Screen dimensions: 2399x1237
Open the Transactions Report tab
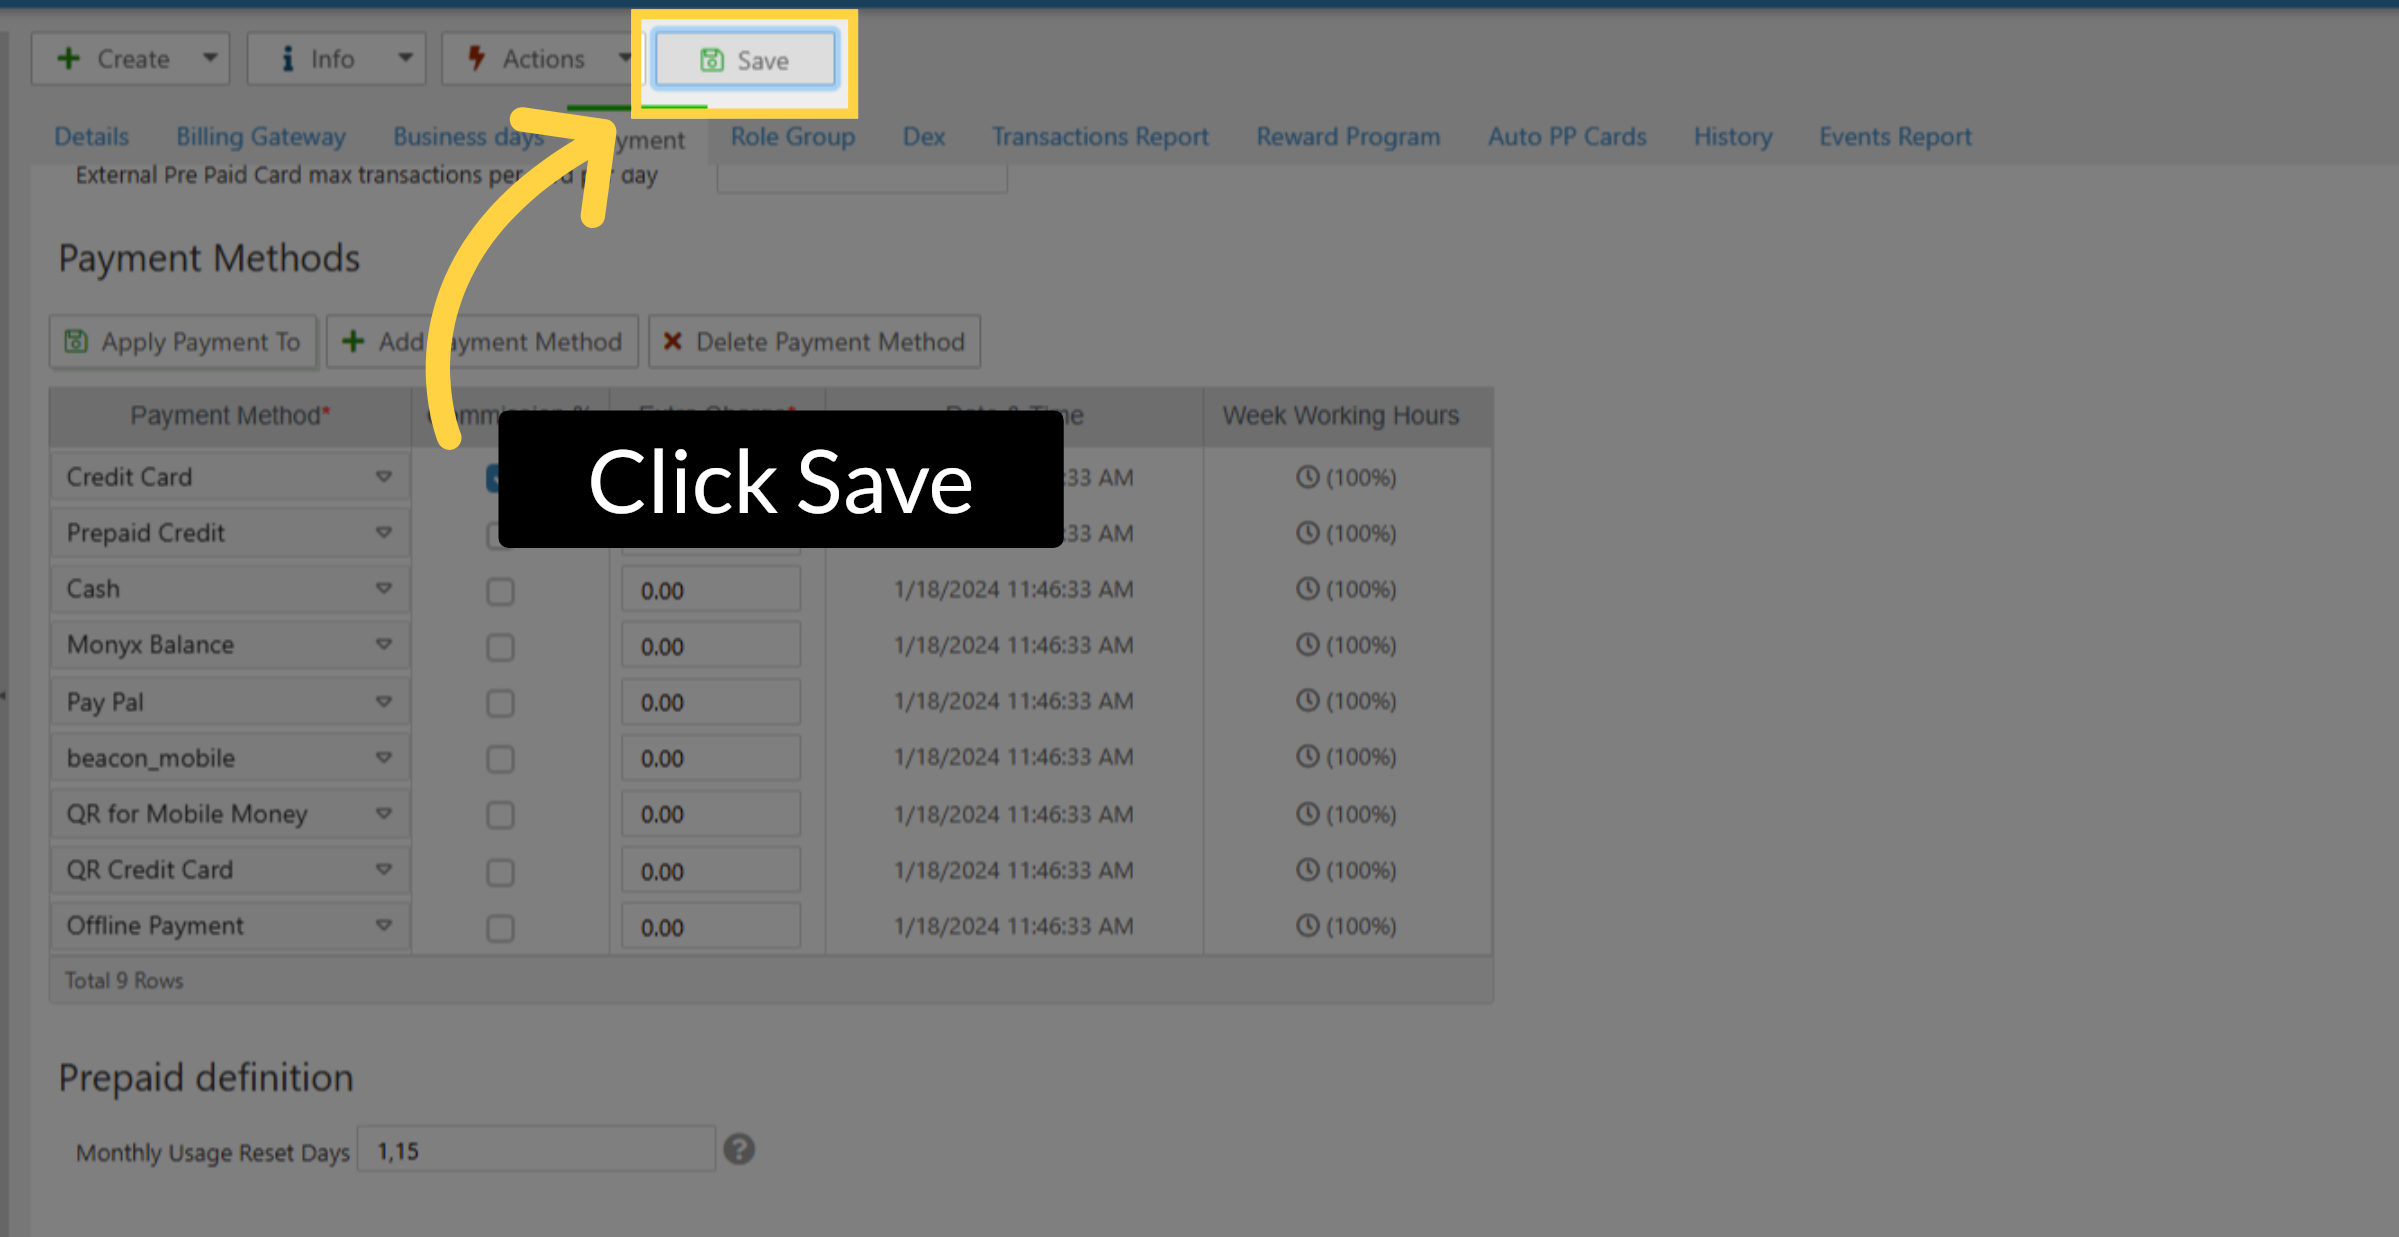tap(1100, 137)
